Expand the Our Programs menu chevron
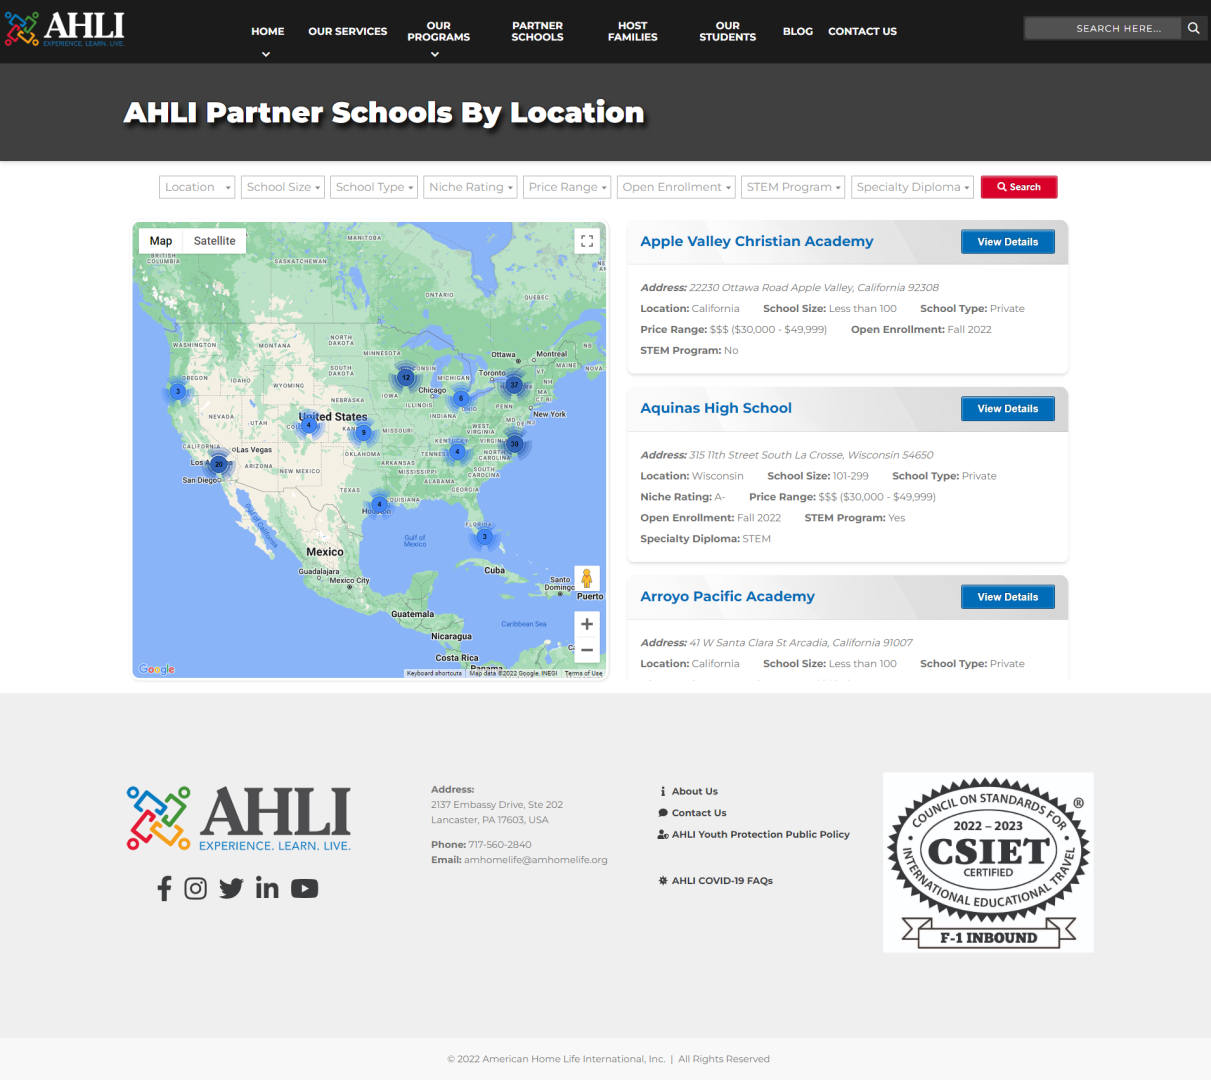 [x=435, y=54]
